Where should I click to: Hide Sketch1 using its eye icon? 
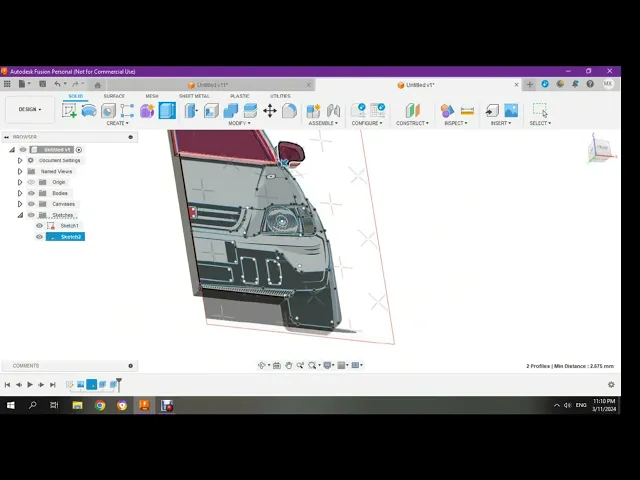40,226
